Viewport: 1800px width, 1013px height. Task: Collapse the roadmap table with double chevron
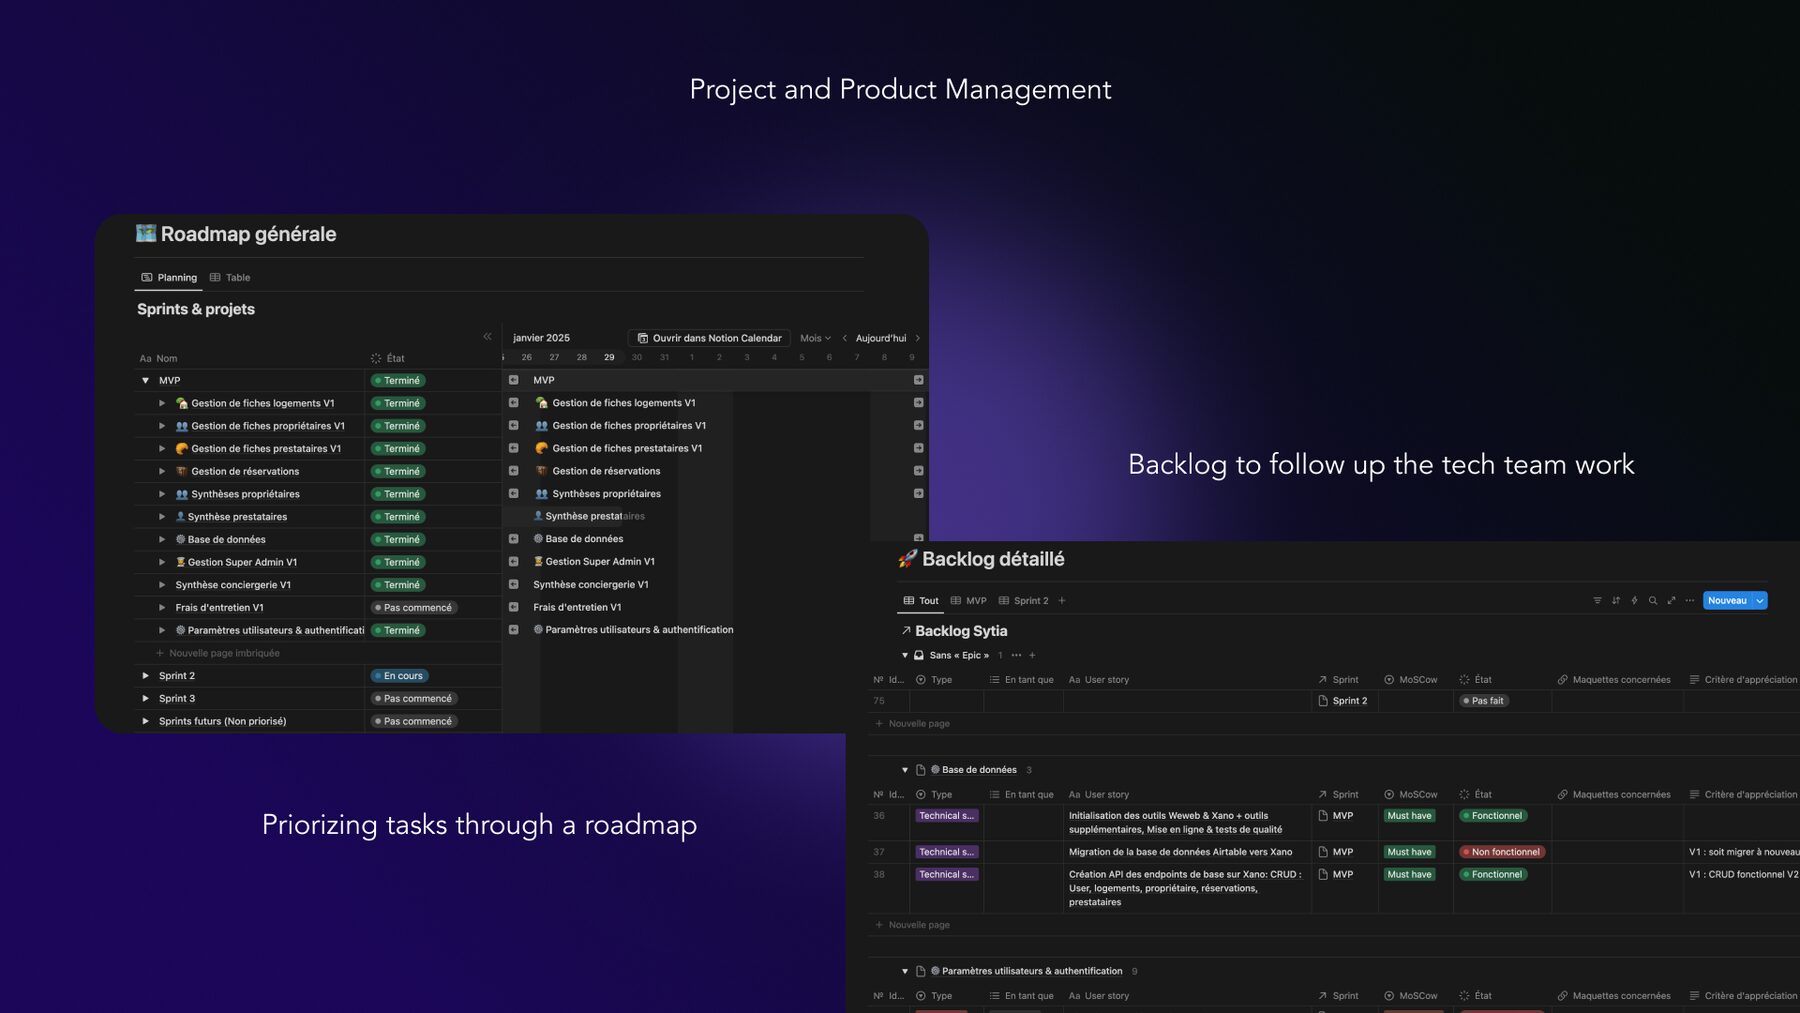click(487, 337)
